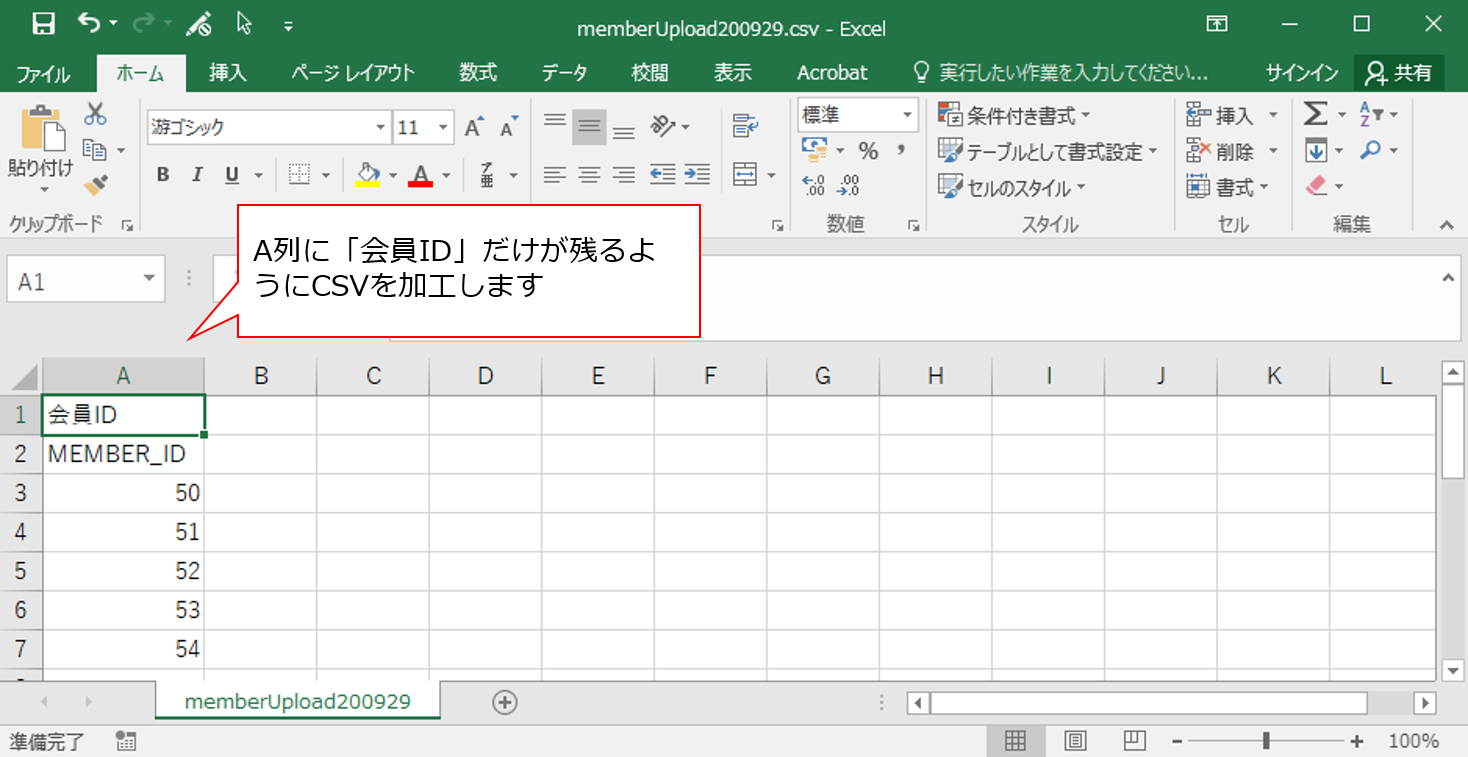The image size is (1468, 757).
Task: Click the Cut scissors icon
Action: coord(95,114)
